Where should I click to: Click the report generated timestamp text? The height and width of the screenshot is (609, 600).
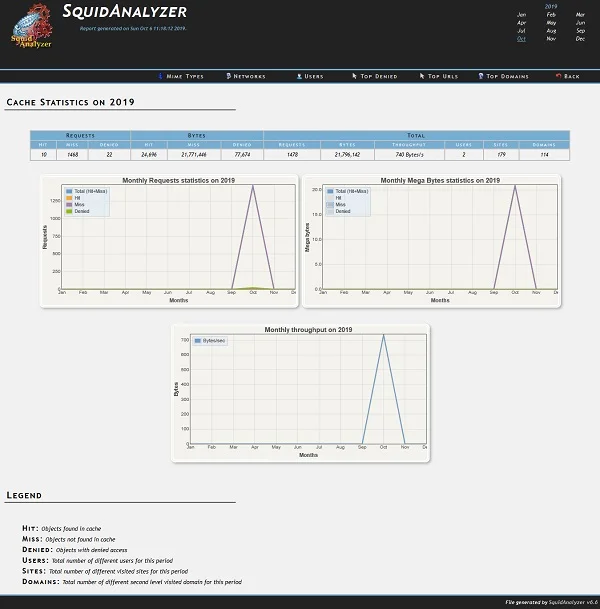133,28
